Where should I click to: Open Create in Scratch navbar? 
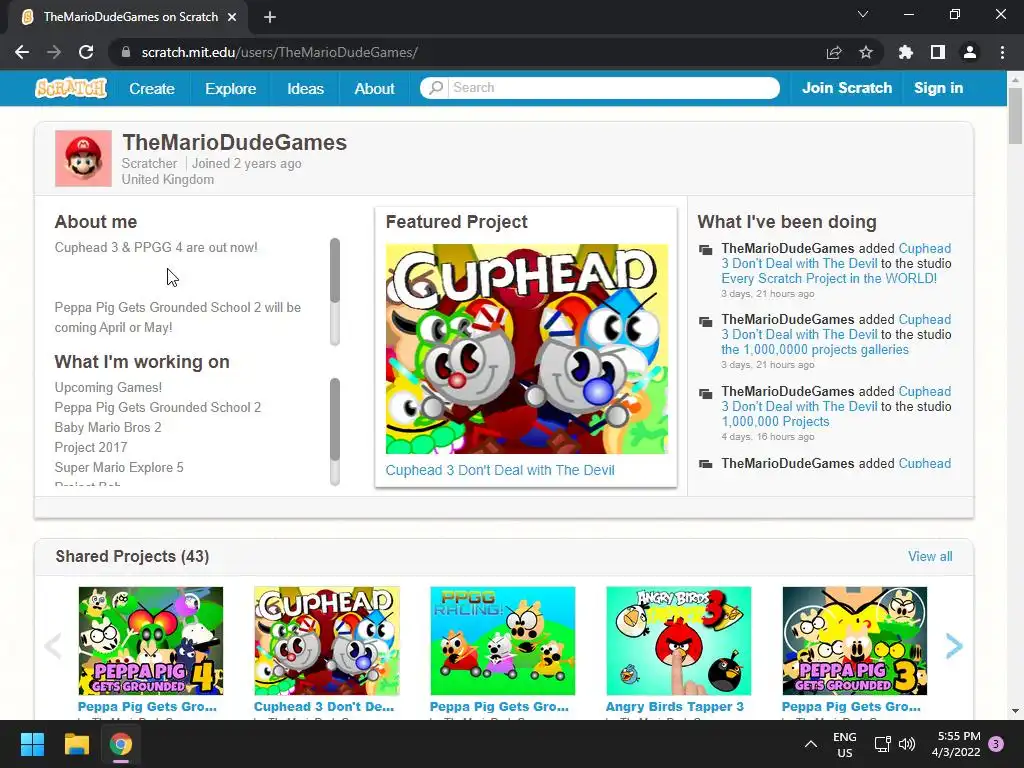tap(152, 88)
